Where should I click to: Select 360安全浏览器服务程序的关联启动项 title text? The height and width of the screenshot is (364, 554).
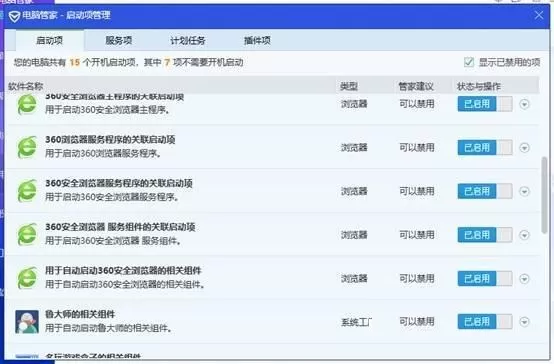coord(119,183)
